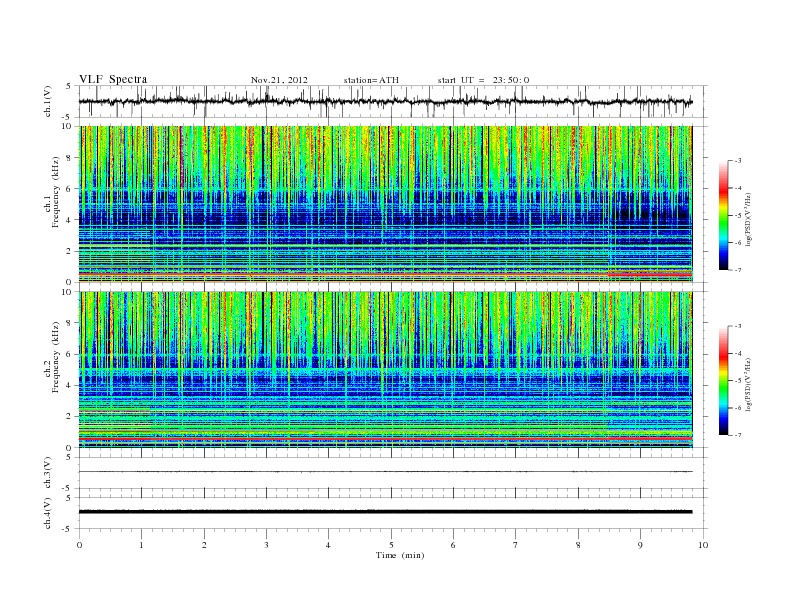This screenshot has width=792, height=612.
Task: Select the "start UT = 23:50:0" text
Action: [483, 80]
